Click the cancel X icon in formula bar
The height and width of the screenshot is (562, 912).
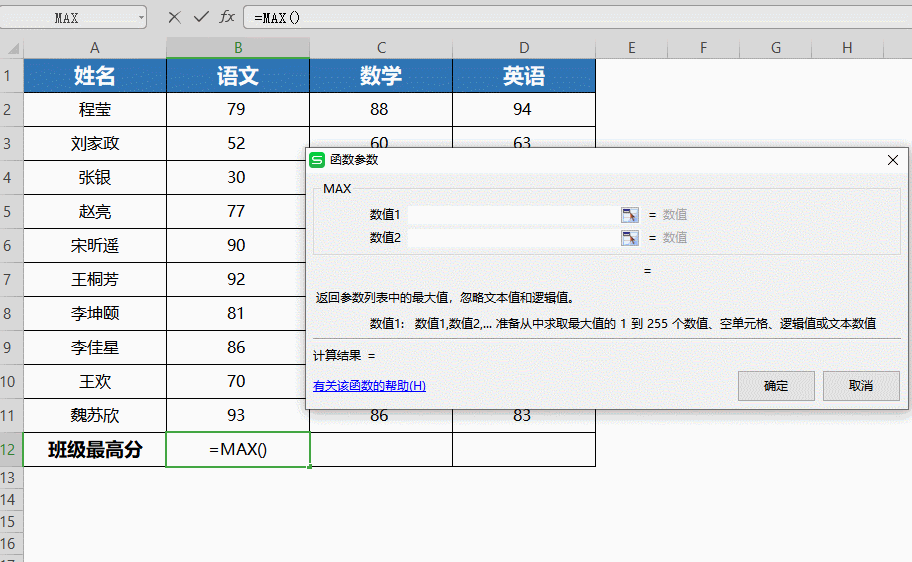tap(174, 17)
